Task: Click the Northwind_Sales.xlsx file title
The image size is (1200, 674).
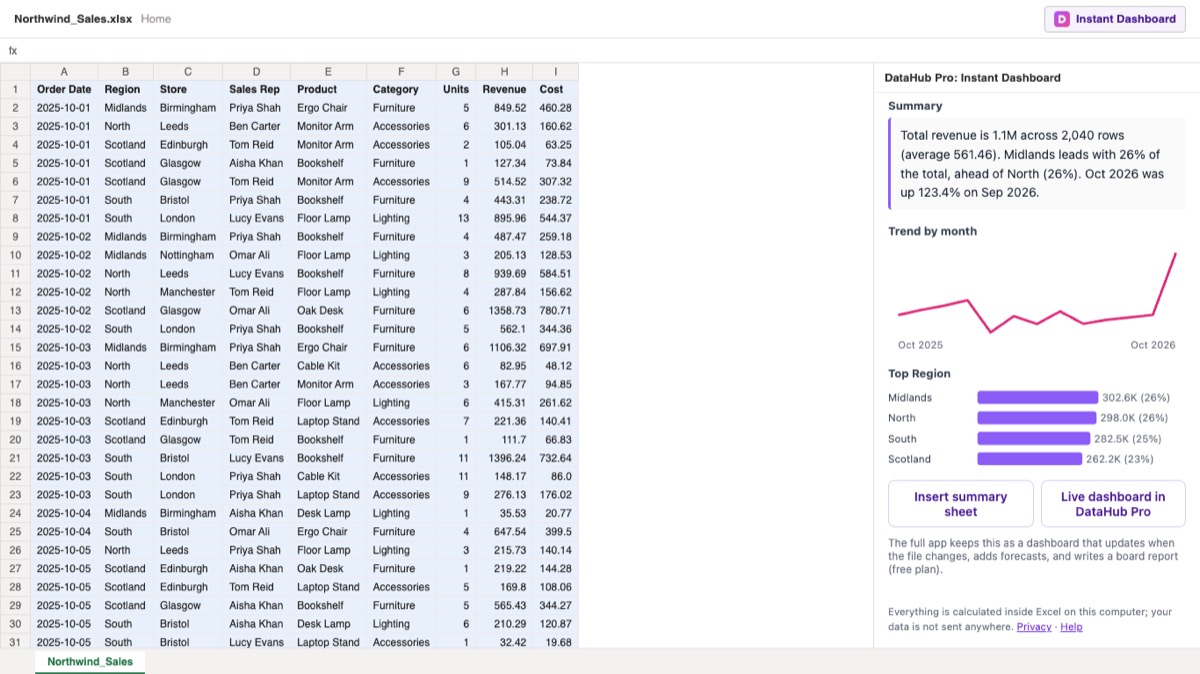Action: click(72, 19)
